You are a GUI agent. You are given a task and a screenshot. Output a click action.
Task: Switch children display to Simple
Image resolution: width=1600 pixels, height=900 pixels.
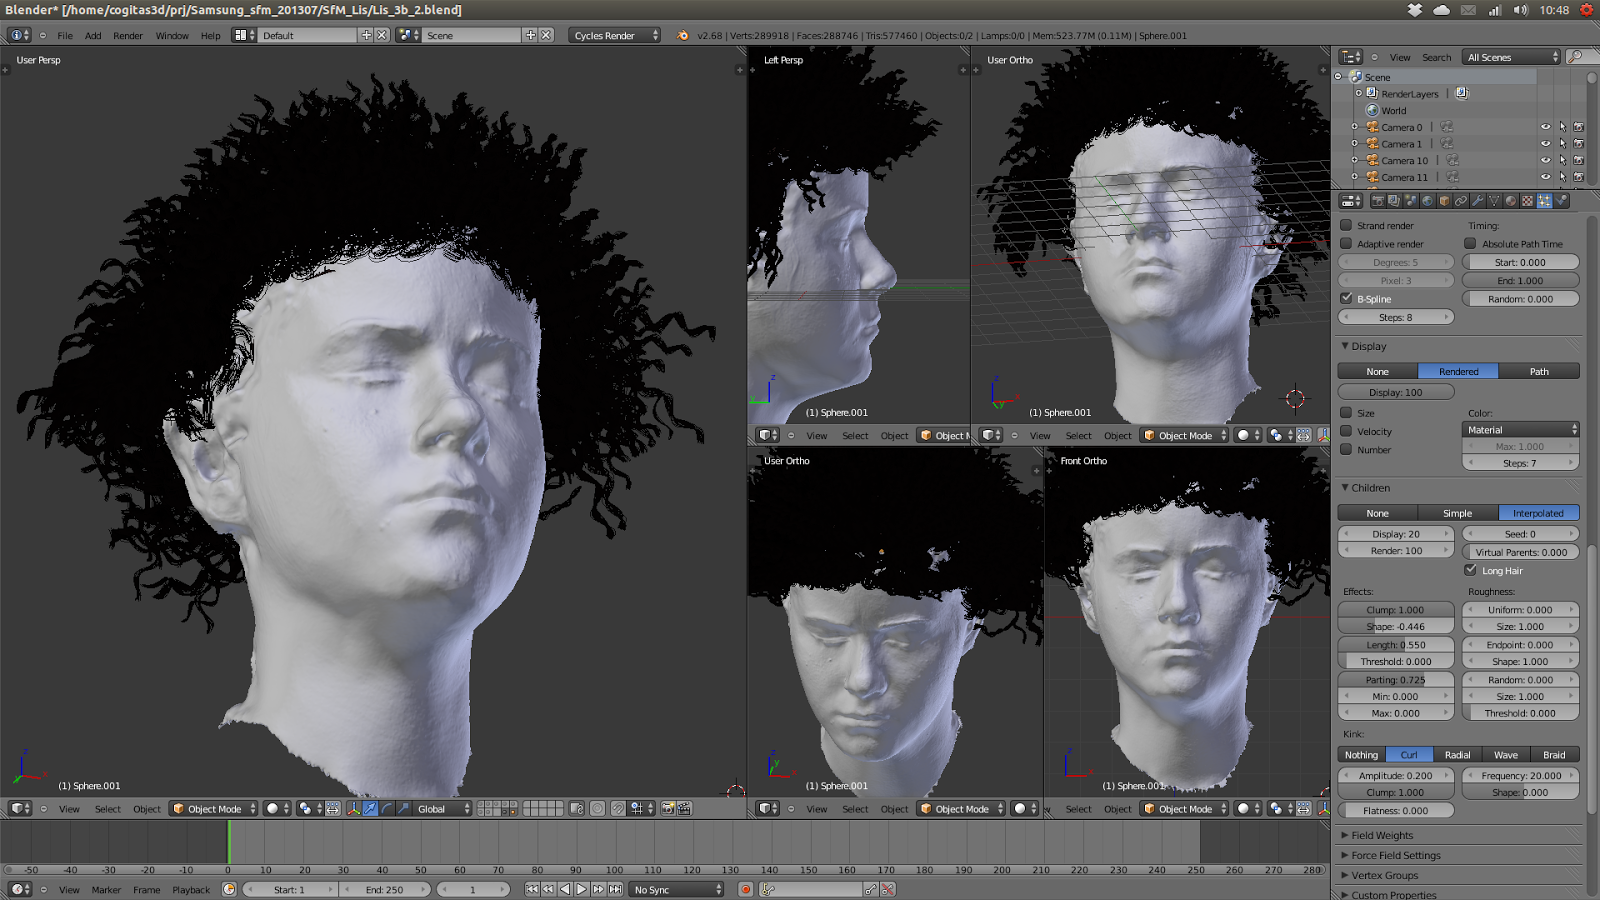pyautogui.click(x=1456, y=512)
